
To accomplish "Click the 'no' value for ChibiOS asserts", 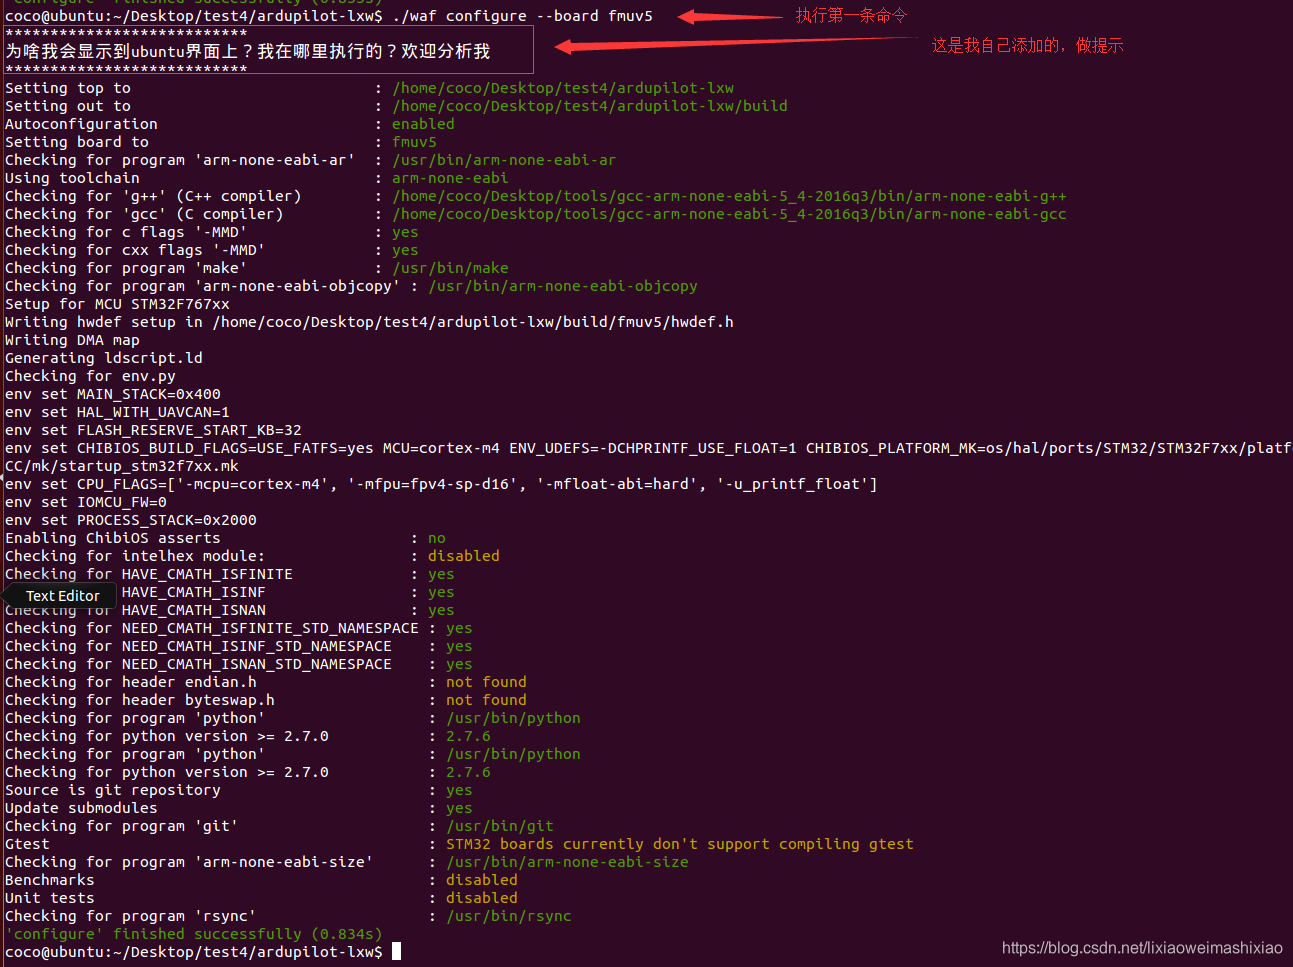I will pyautogui.click(x=437, y=538).
